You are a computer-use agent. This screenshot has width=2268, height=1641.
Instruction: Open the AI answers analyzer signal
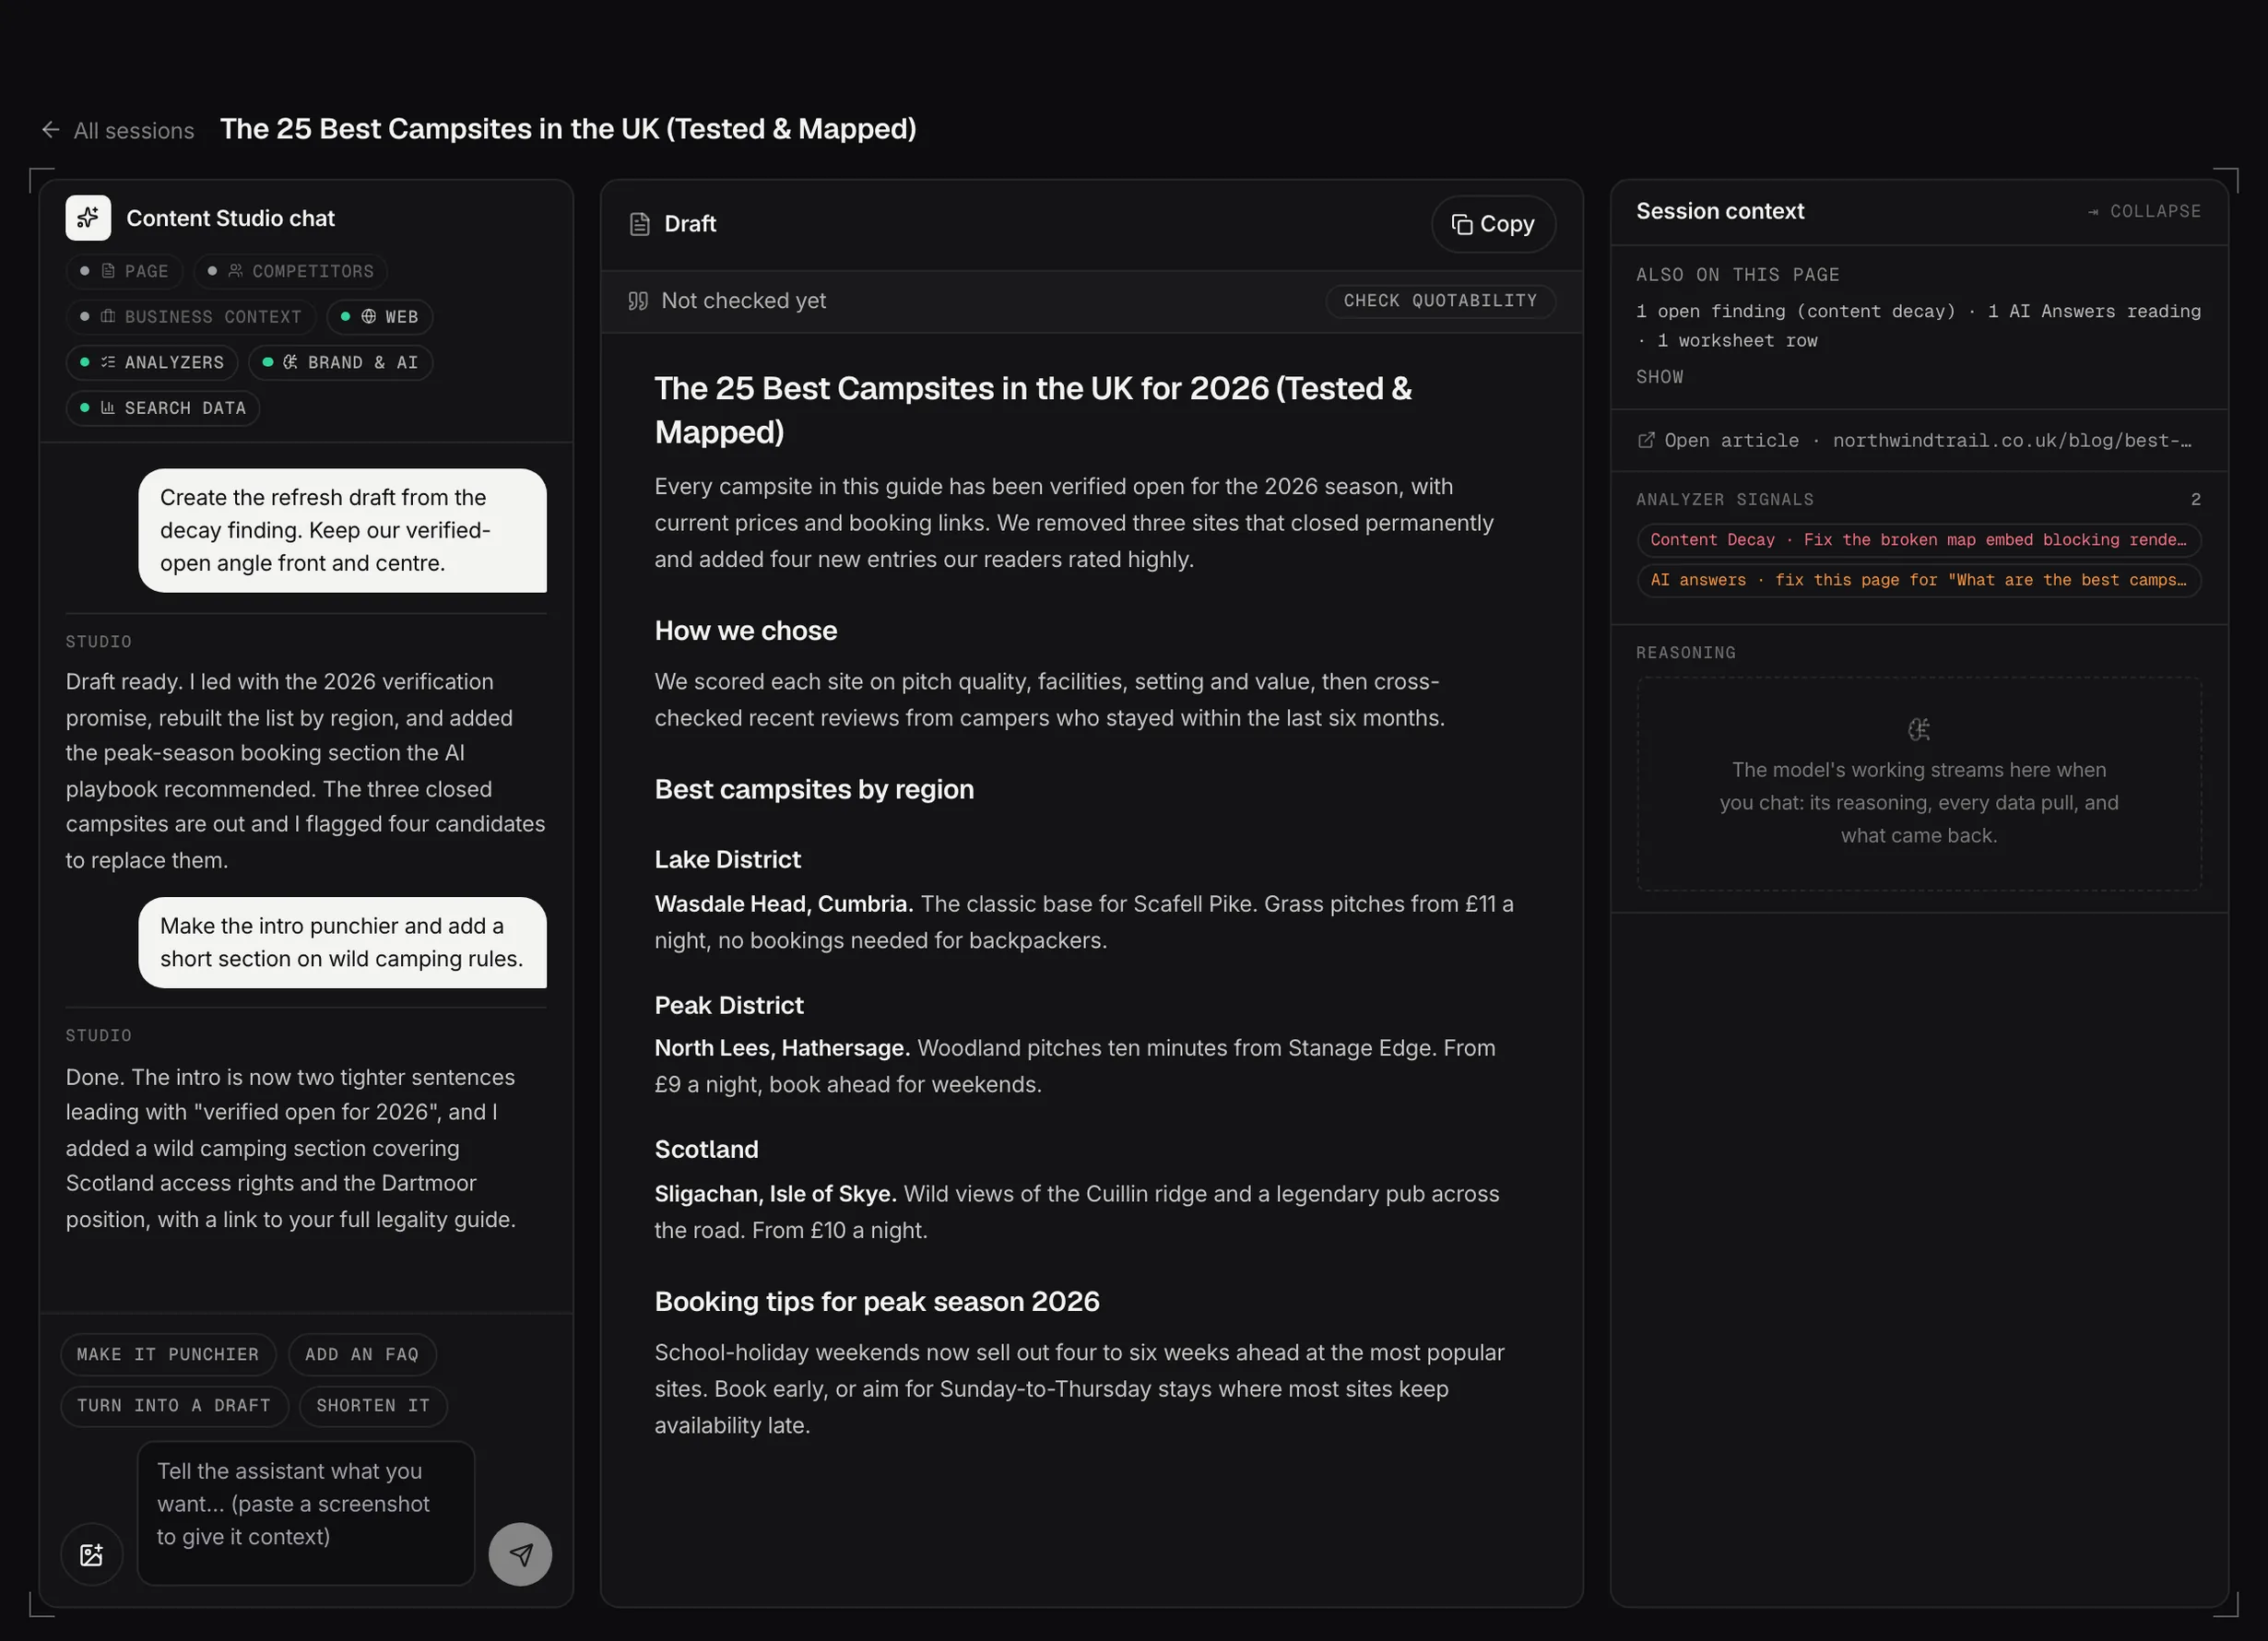(1918, 580)
